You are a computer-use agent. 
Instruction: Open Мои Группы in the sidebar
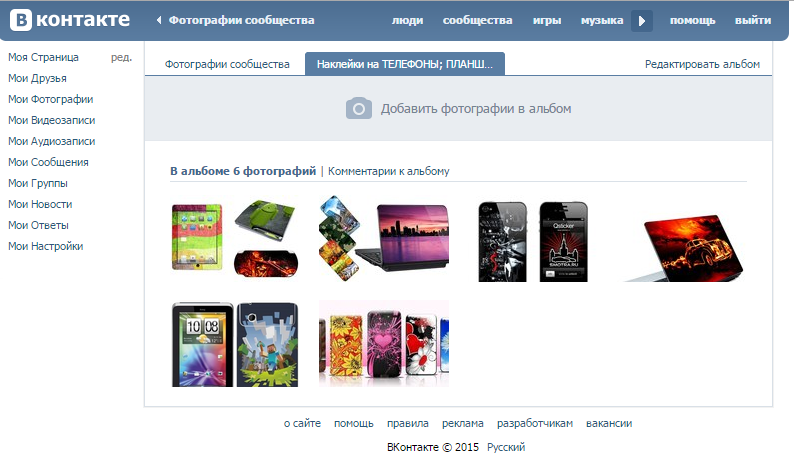tap(38, 183)
